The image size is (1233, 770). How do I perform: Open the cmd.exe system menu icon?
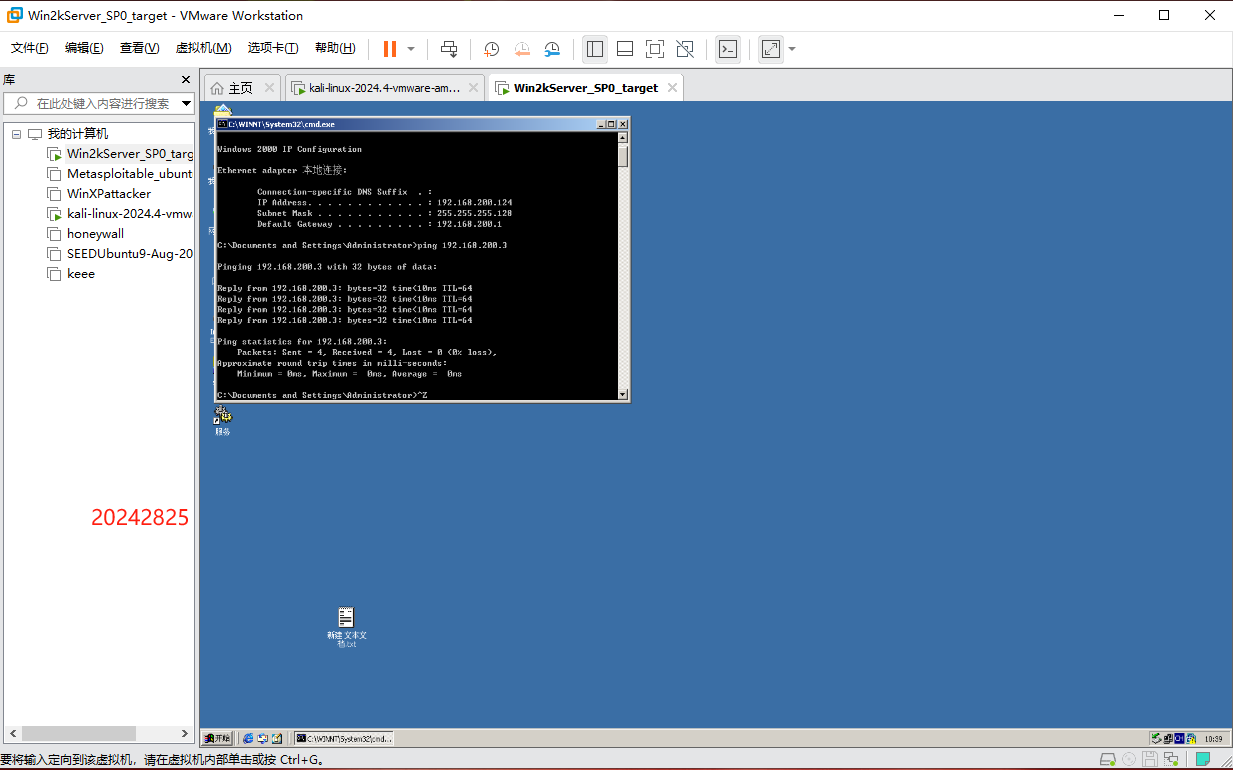point(222,124)
